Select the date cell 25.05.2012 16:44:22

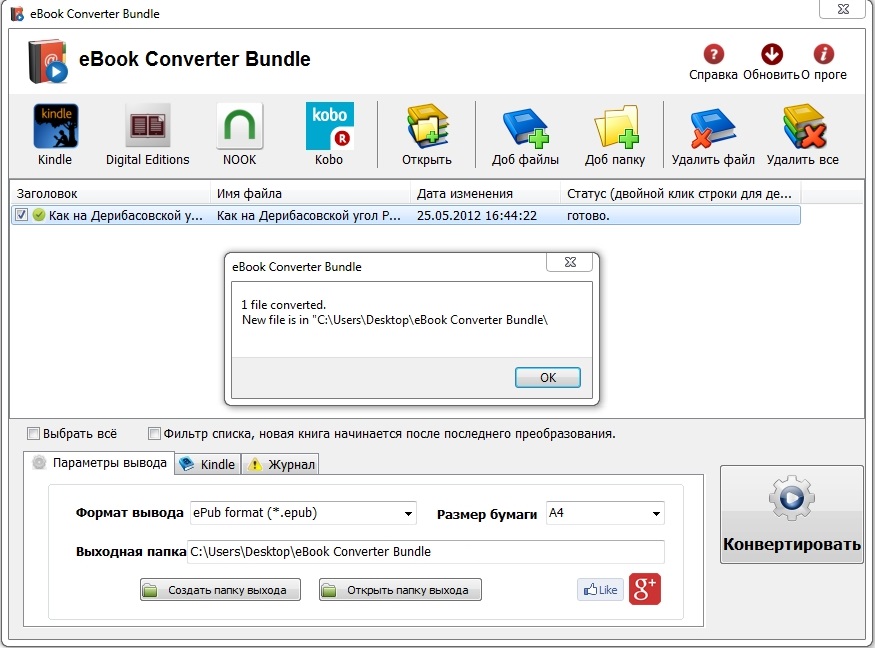pyautogui.click(x=477, y=215)
